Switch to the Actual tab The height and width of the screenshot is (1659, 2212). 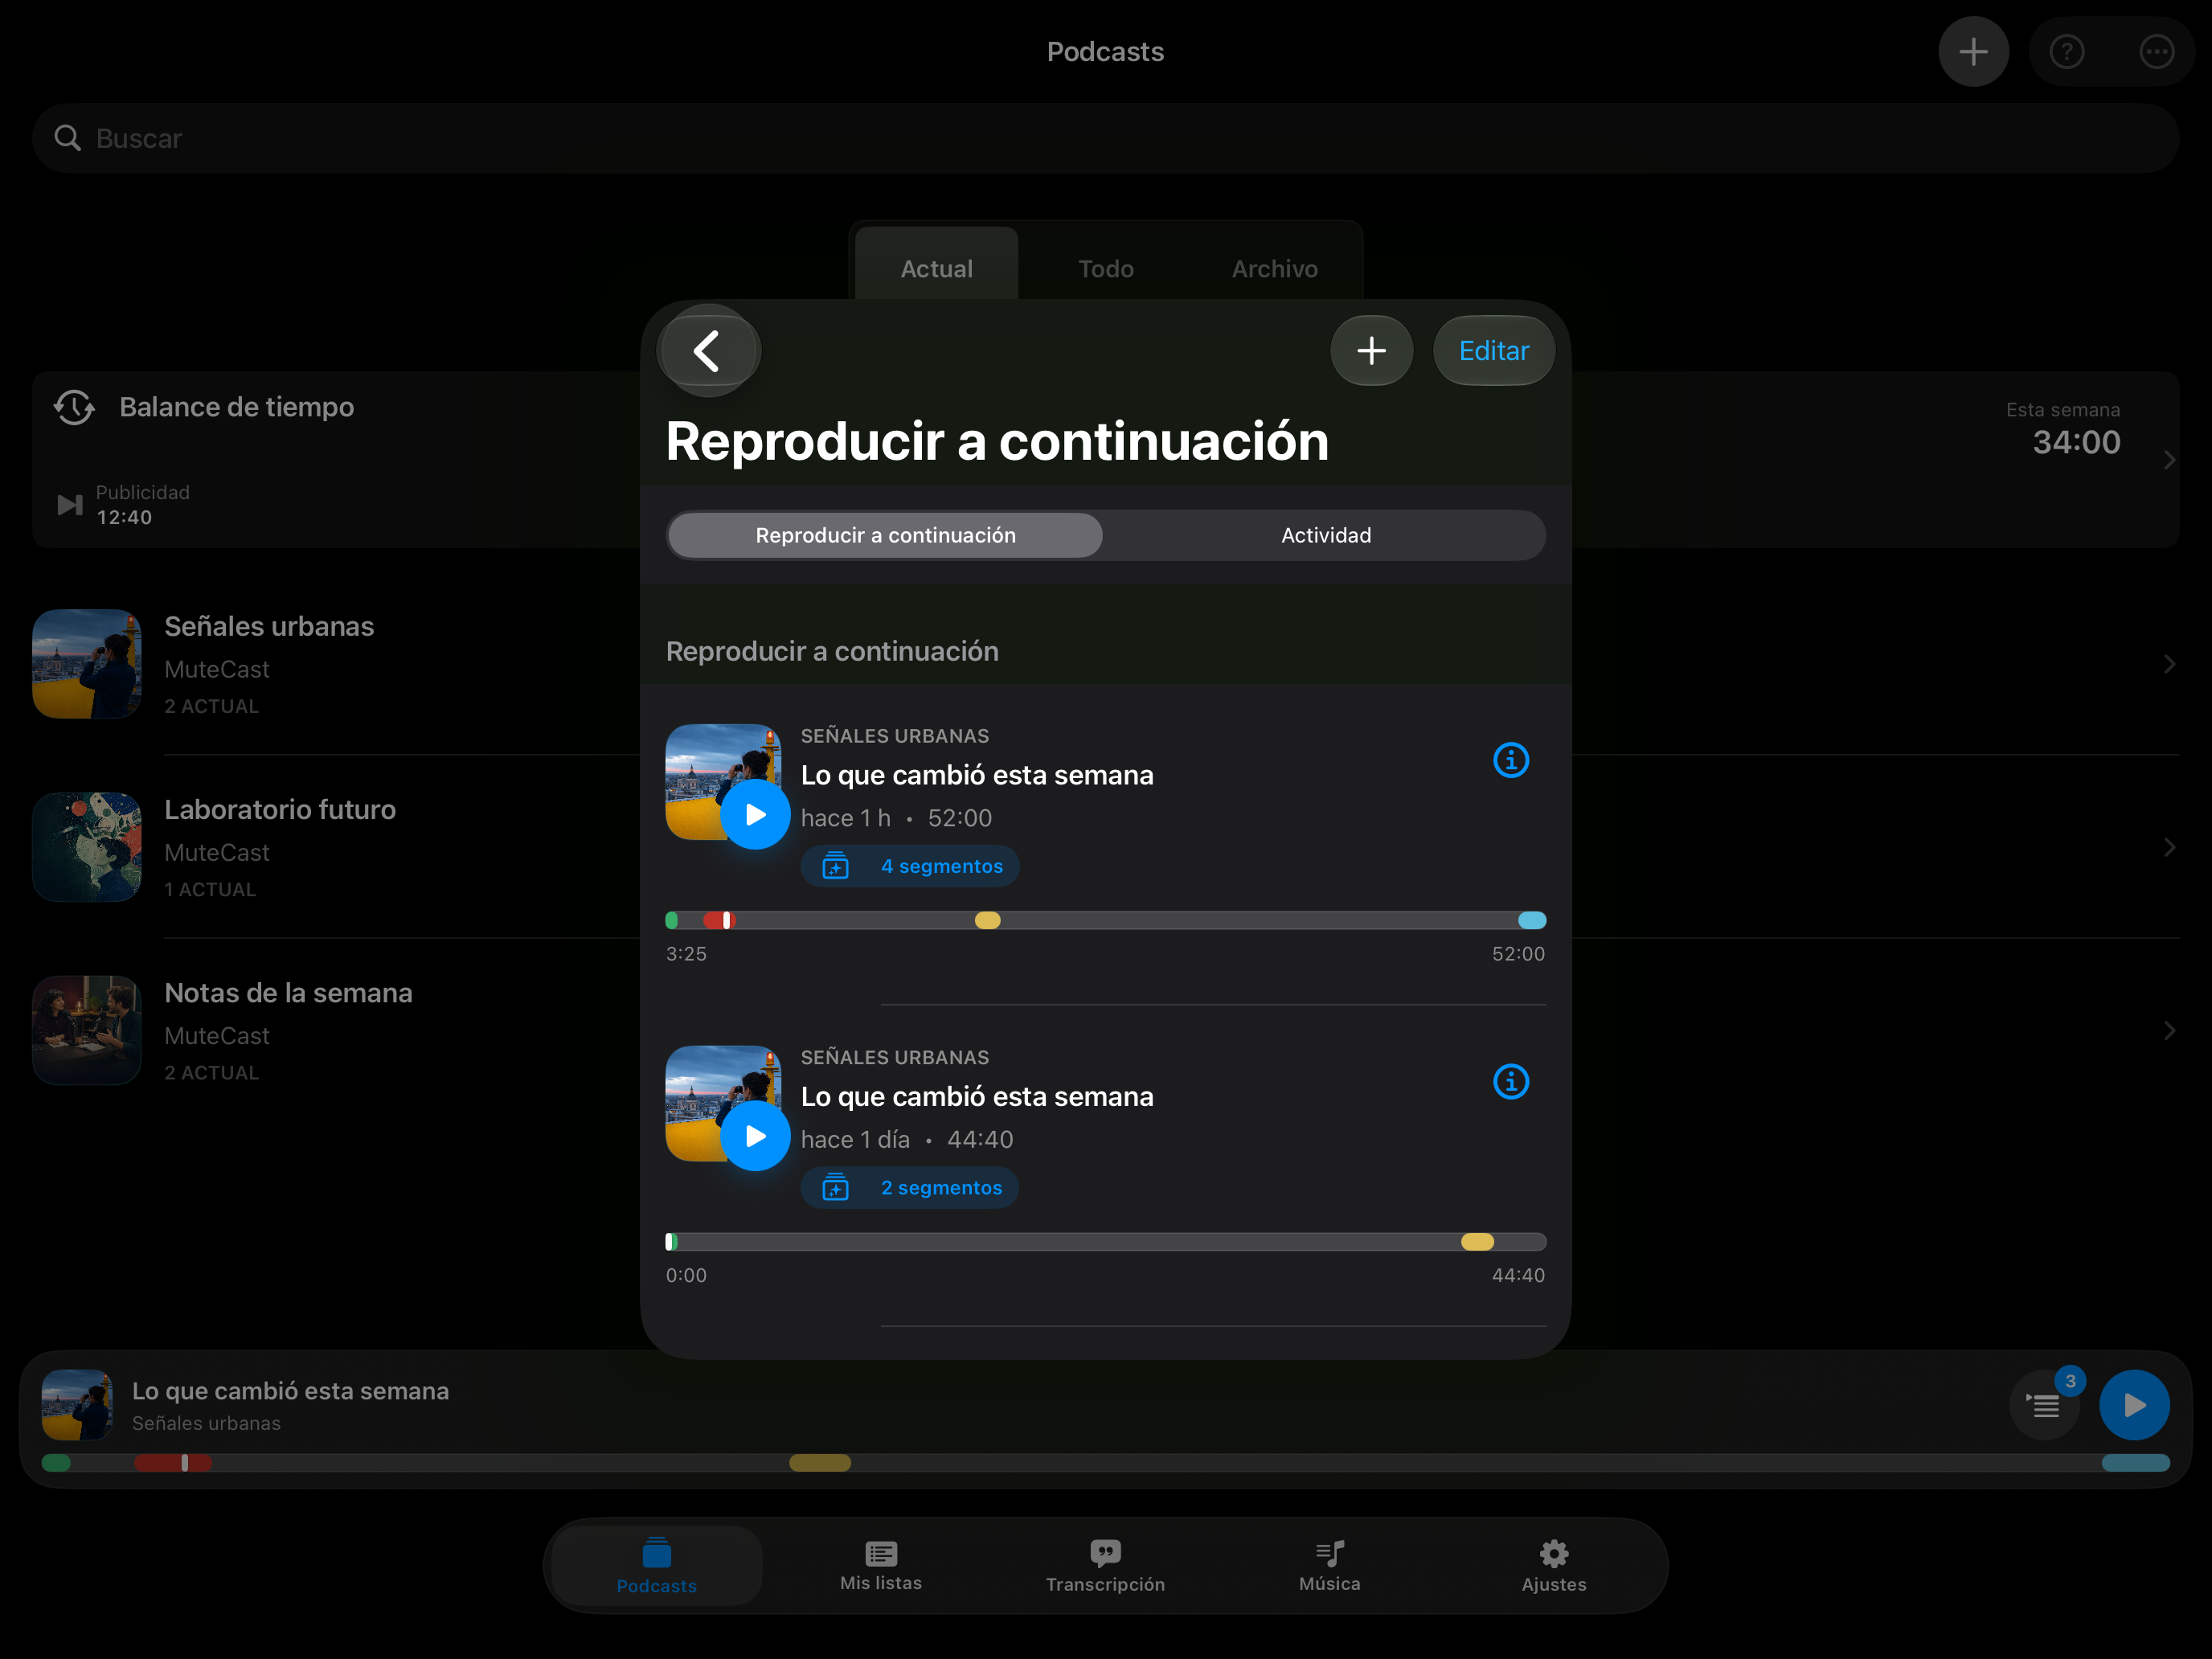[936, 268]
